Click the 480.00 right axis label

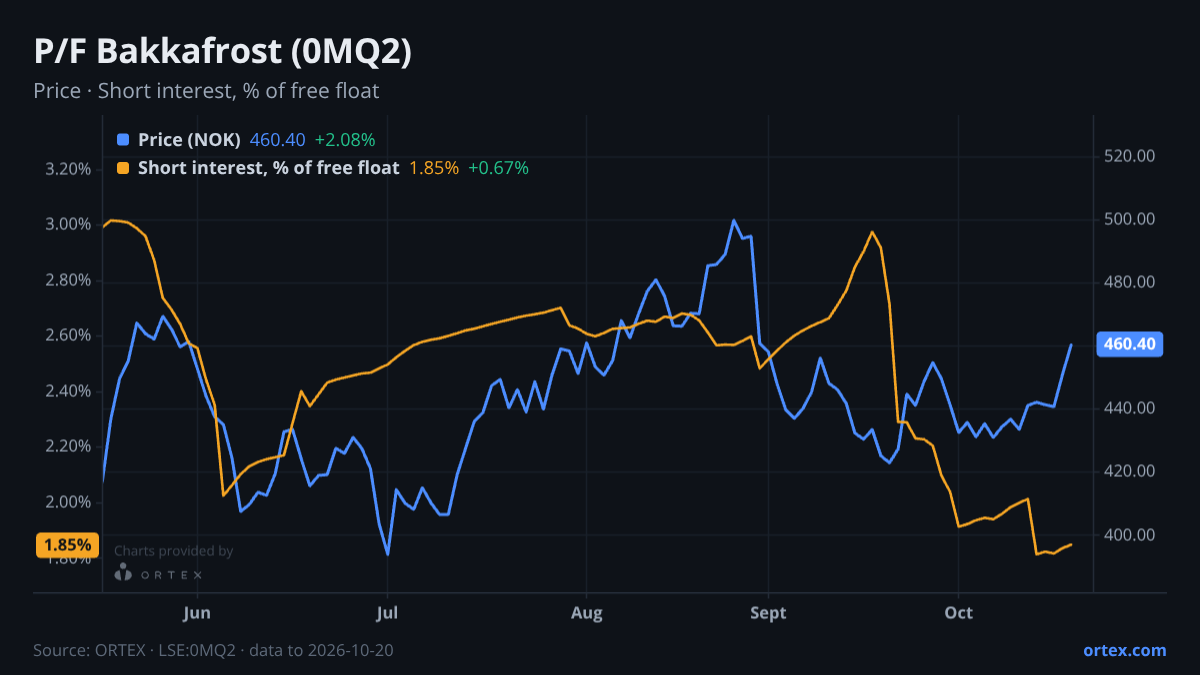[x=1130, y=282]
